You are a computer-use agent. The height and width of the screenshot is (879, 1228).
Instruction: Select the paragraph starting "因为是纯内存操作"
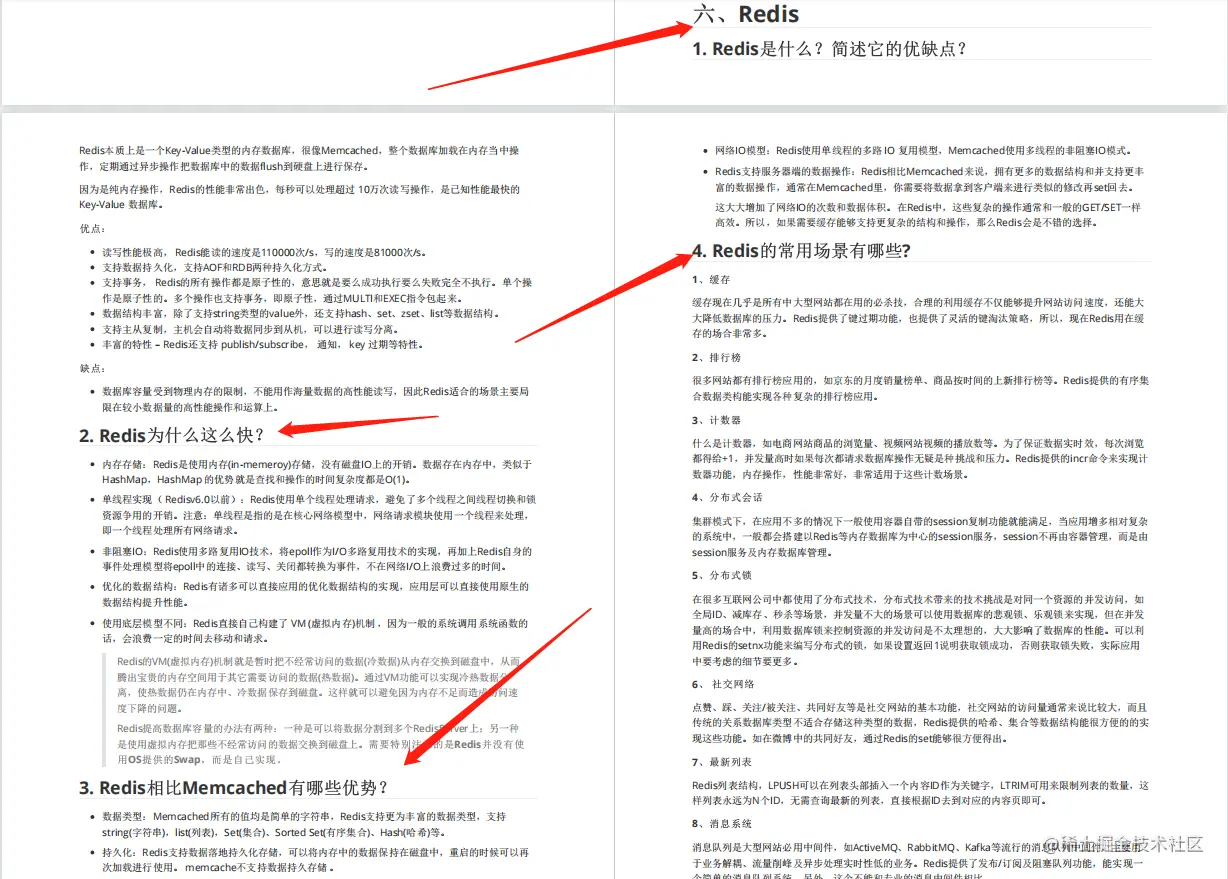tap(299, 196)
